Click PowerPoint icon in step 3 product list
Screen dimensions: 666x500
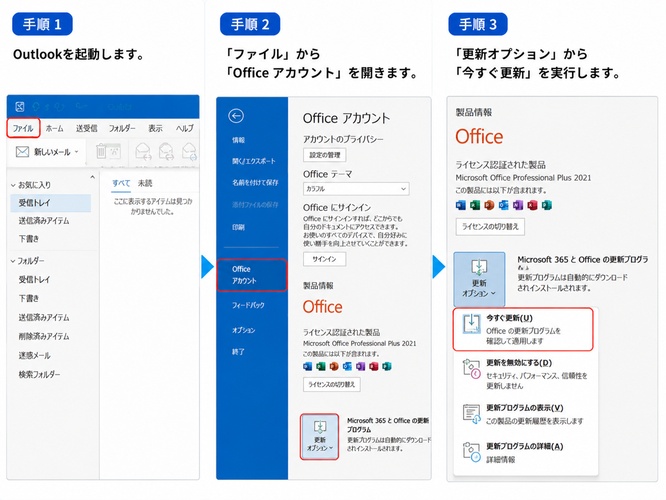click(489, 205)
